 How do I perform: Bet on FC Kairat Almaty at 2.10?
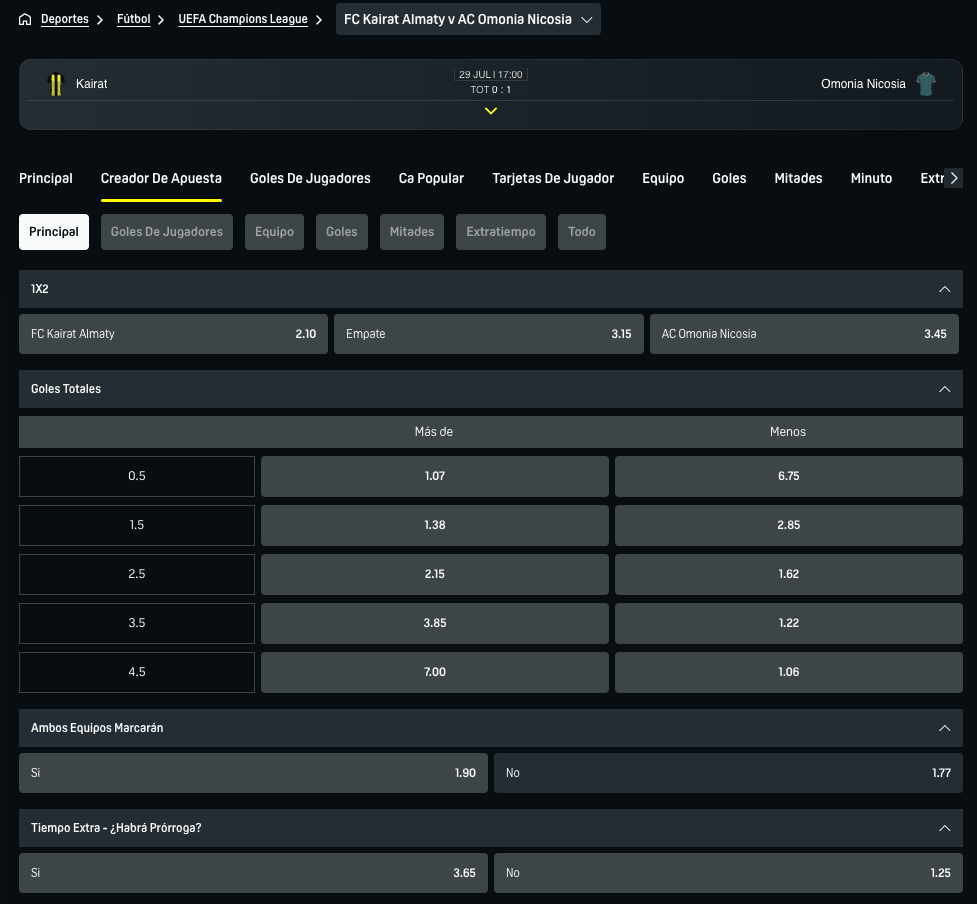coord(173,334)
